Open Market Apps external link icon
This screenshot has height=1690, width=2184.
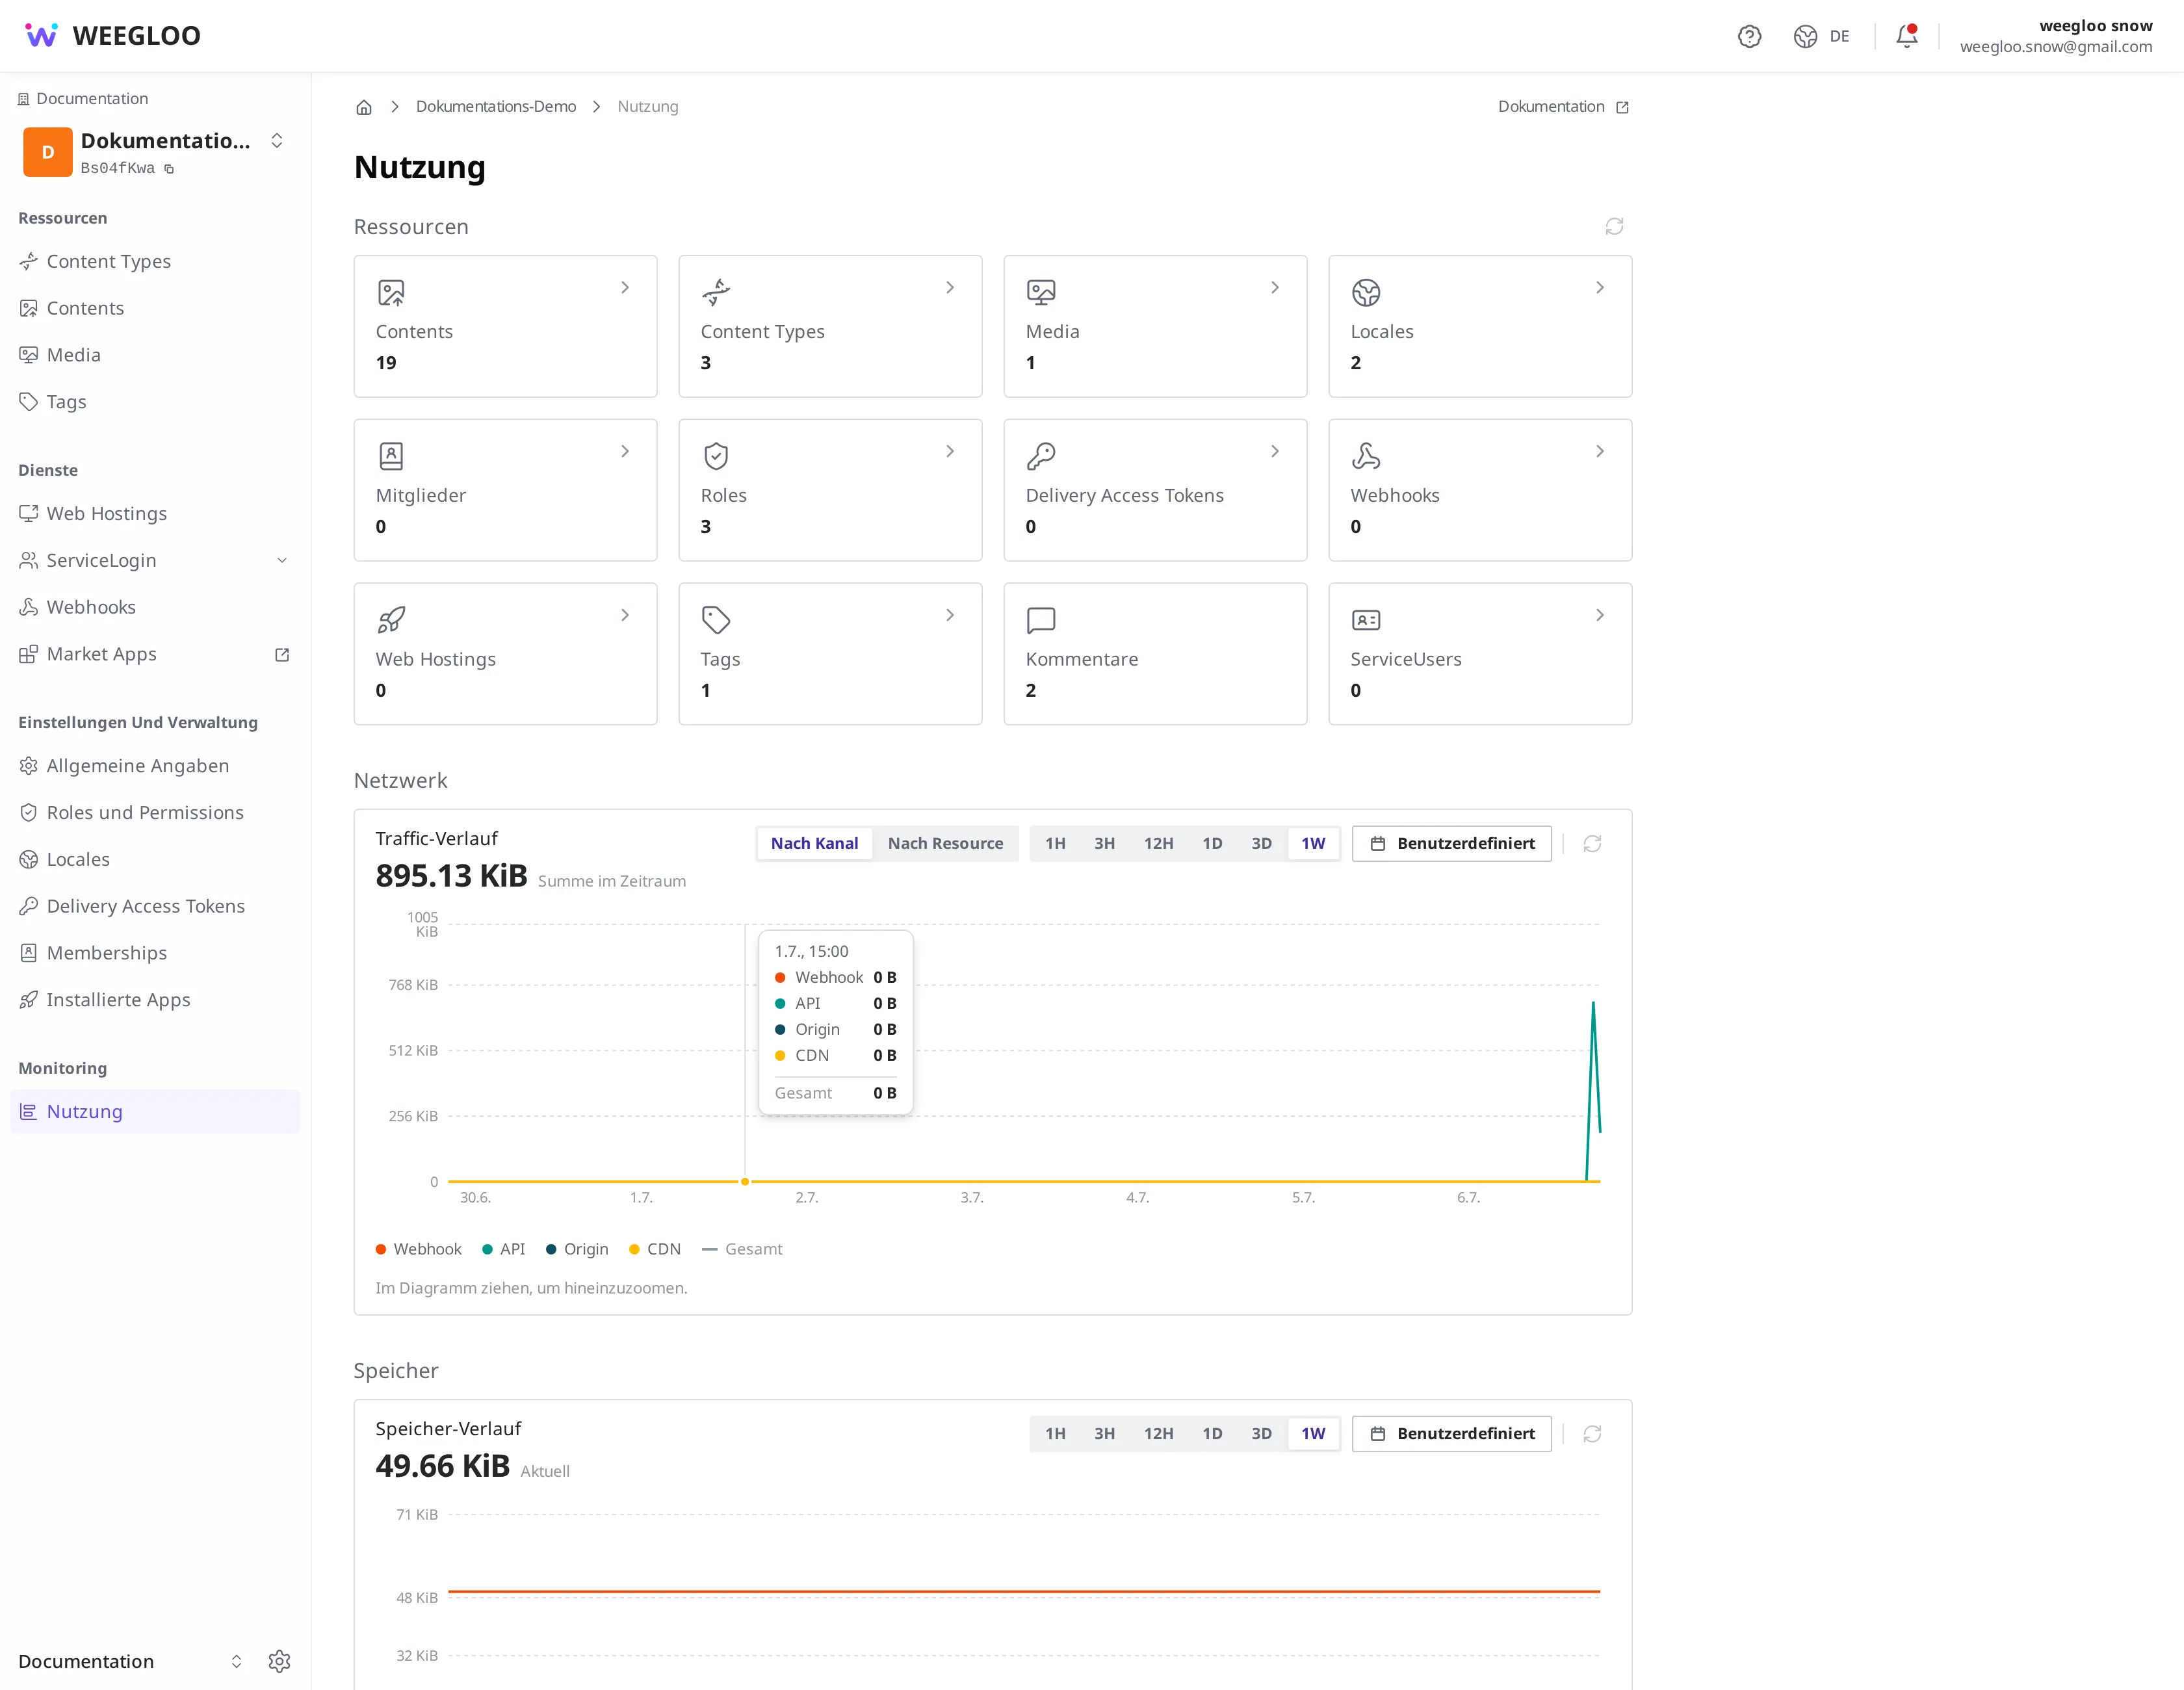282,654
